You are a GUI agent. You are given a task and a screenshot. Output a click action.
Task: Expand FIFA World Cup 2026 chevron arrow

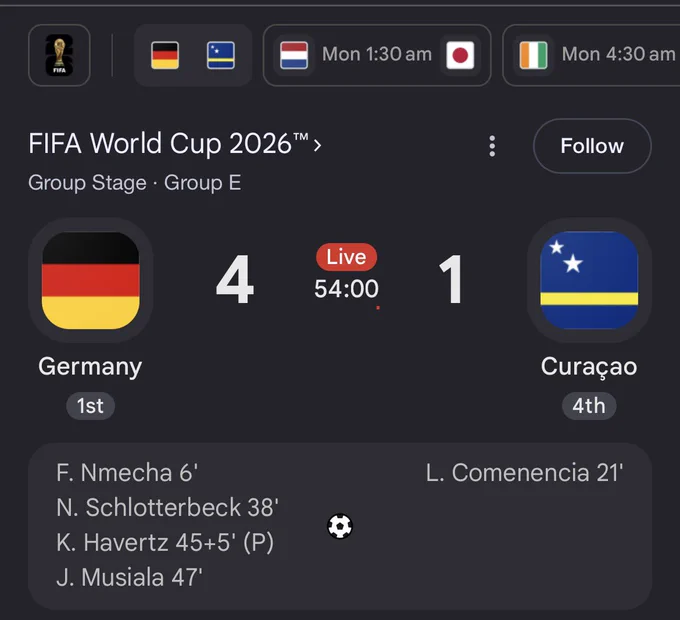click(x=317, y=145)
